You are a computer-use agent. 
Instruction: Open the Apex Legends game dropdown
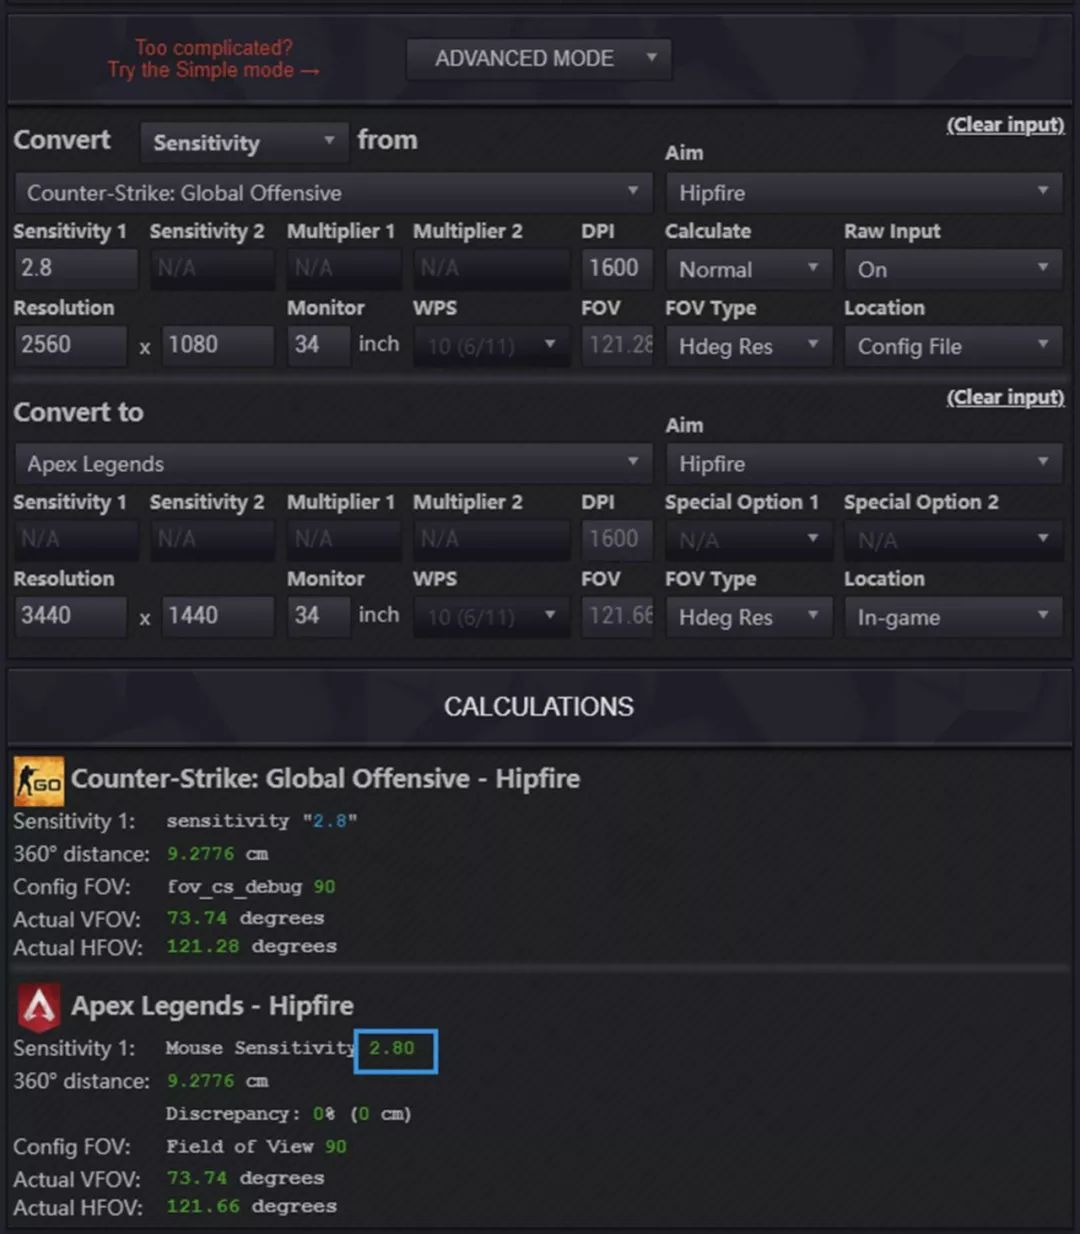(333, 464)
